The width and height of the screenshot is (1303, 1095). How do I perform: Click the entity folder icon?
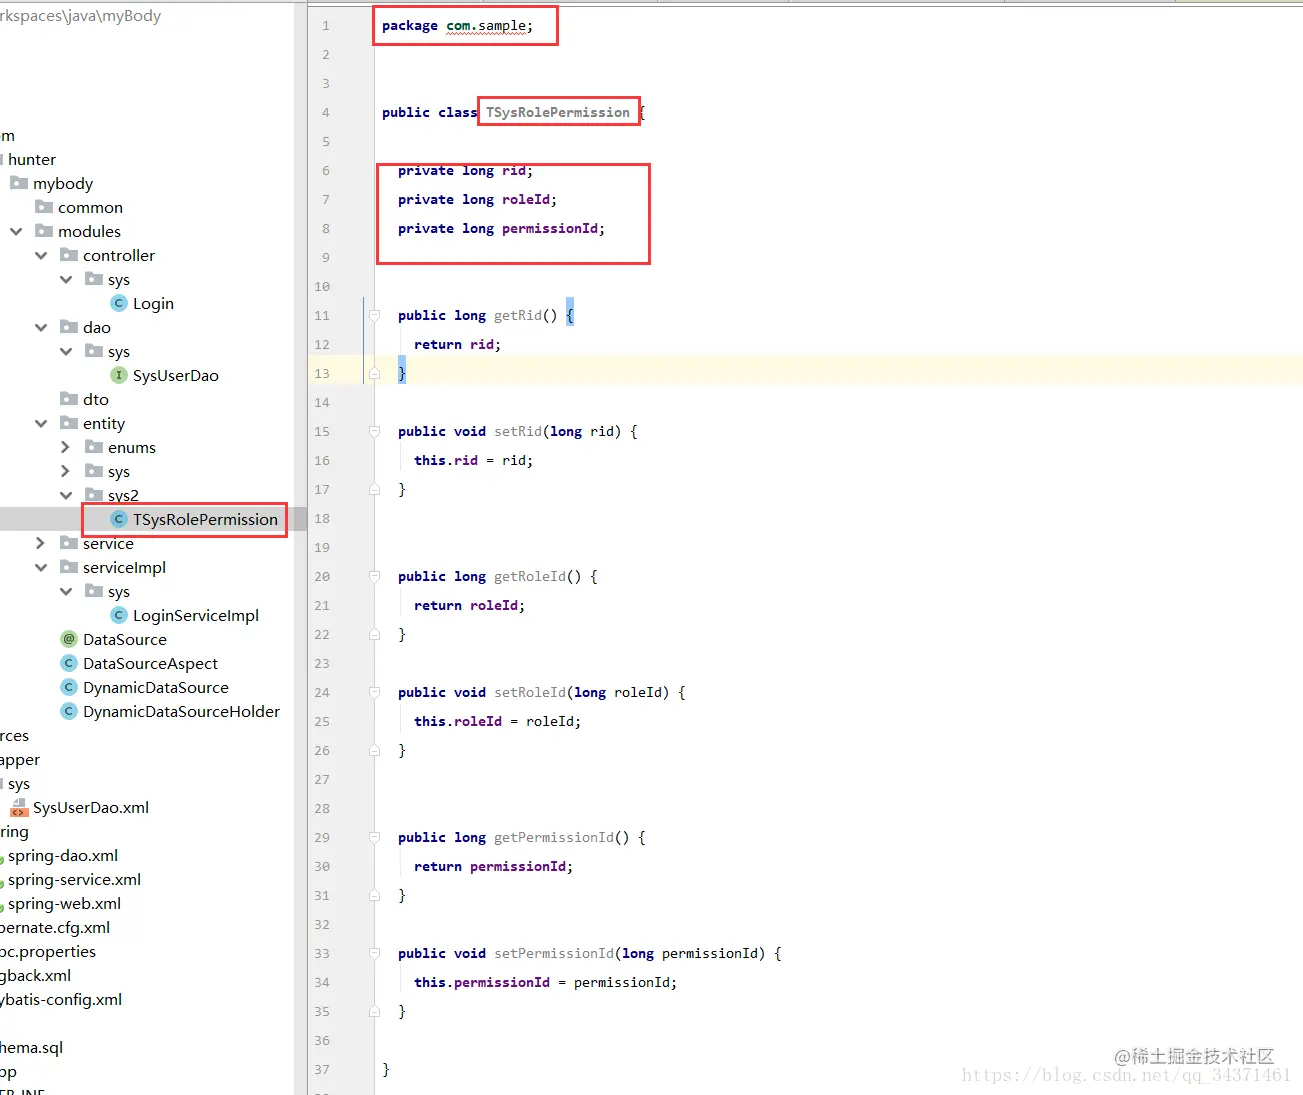coord(69,423)
